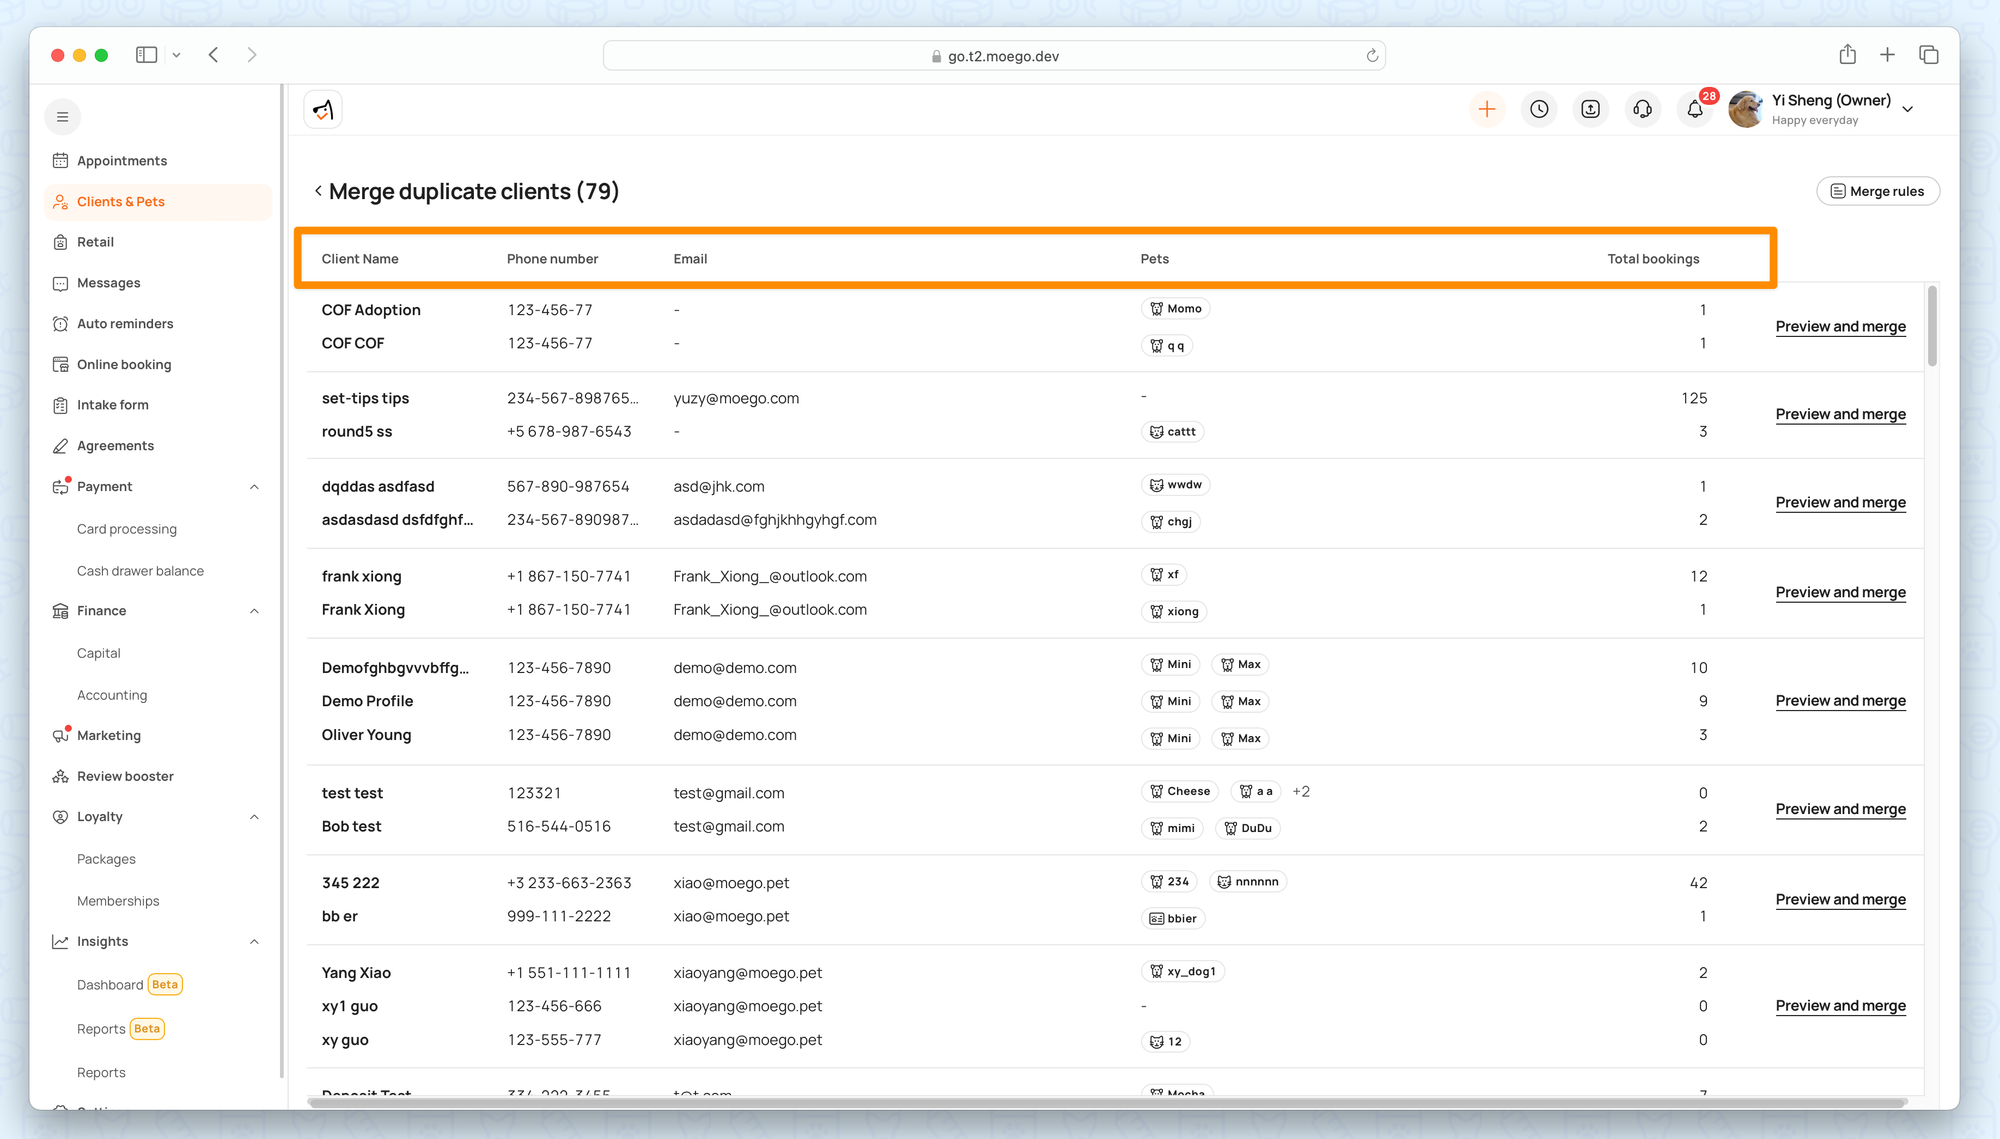Collapse the Payment section chevron
Screen dimensions: 2000x1139
tap(254, 487)
